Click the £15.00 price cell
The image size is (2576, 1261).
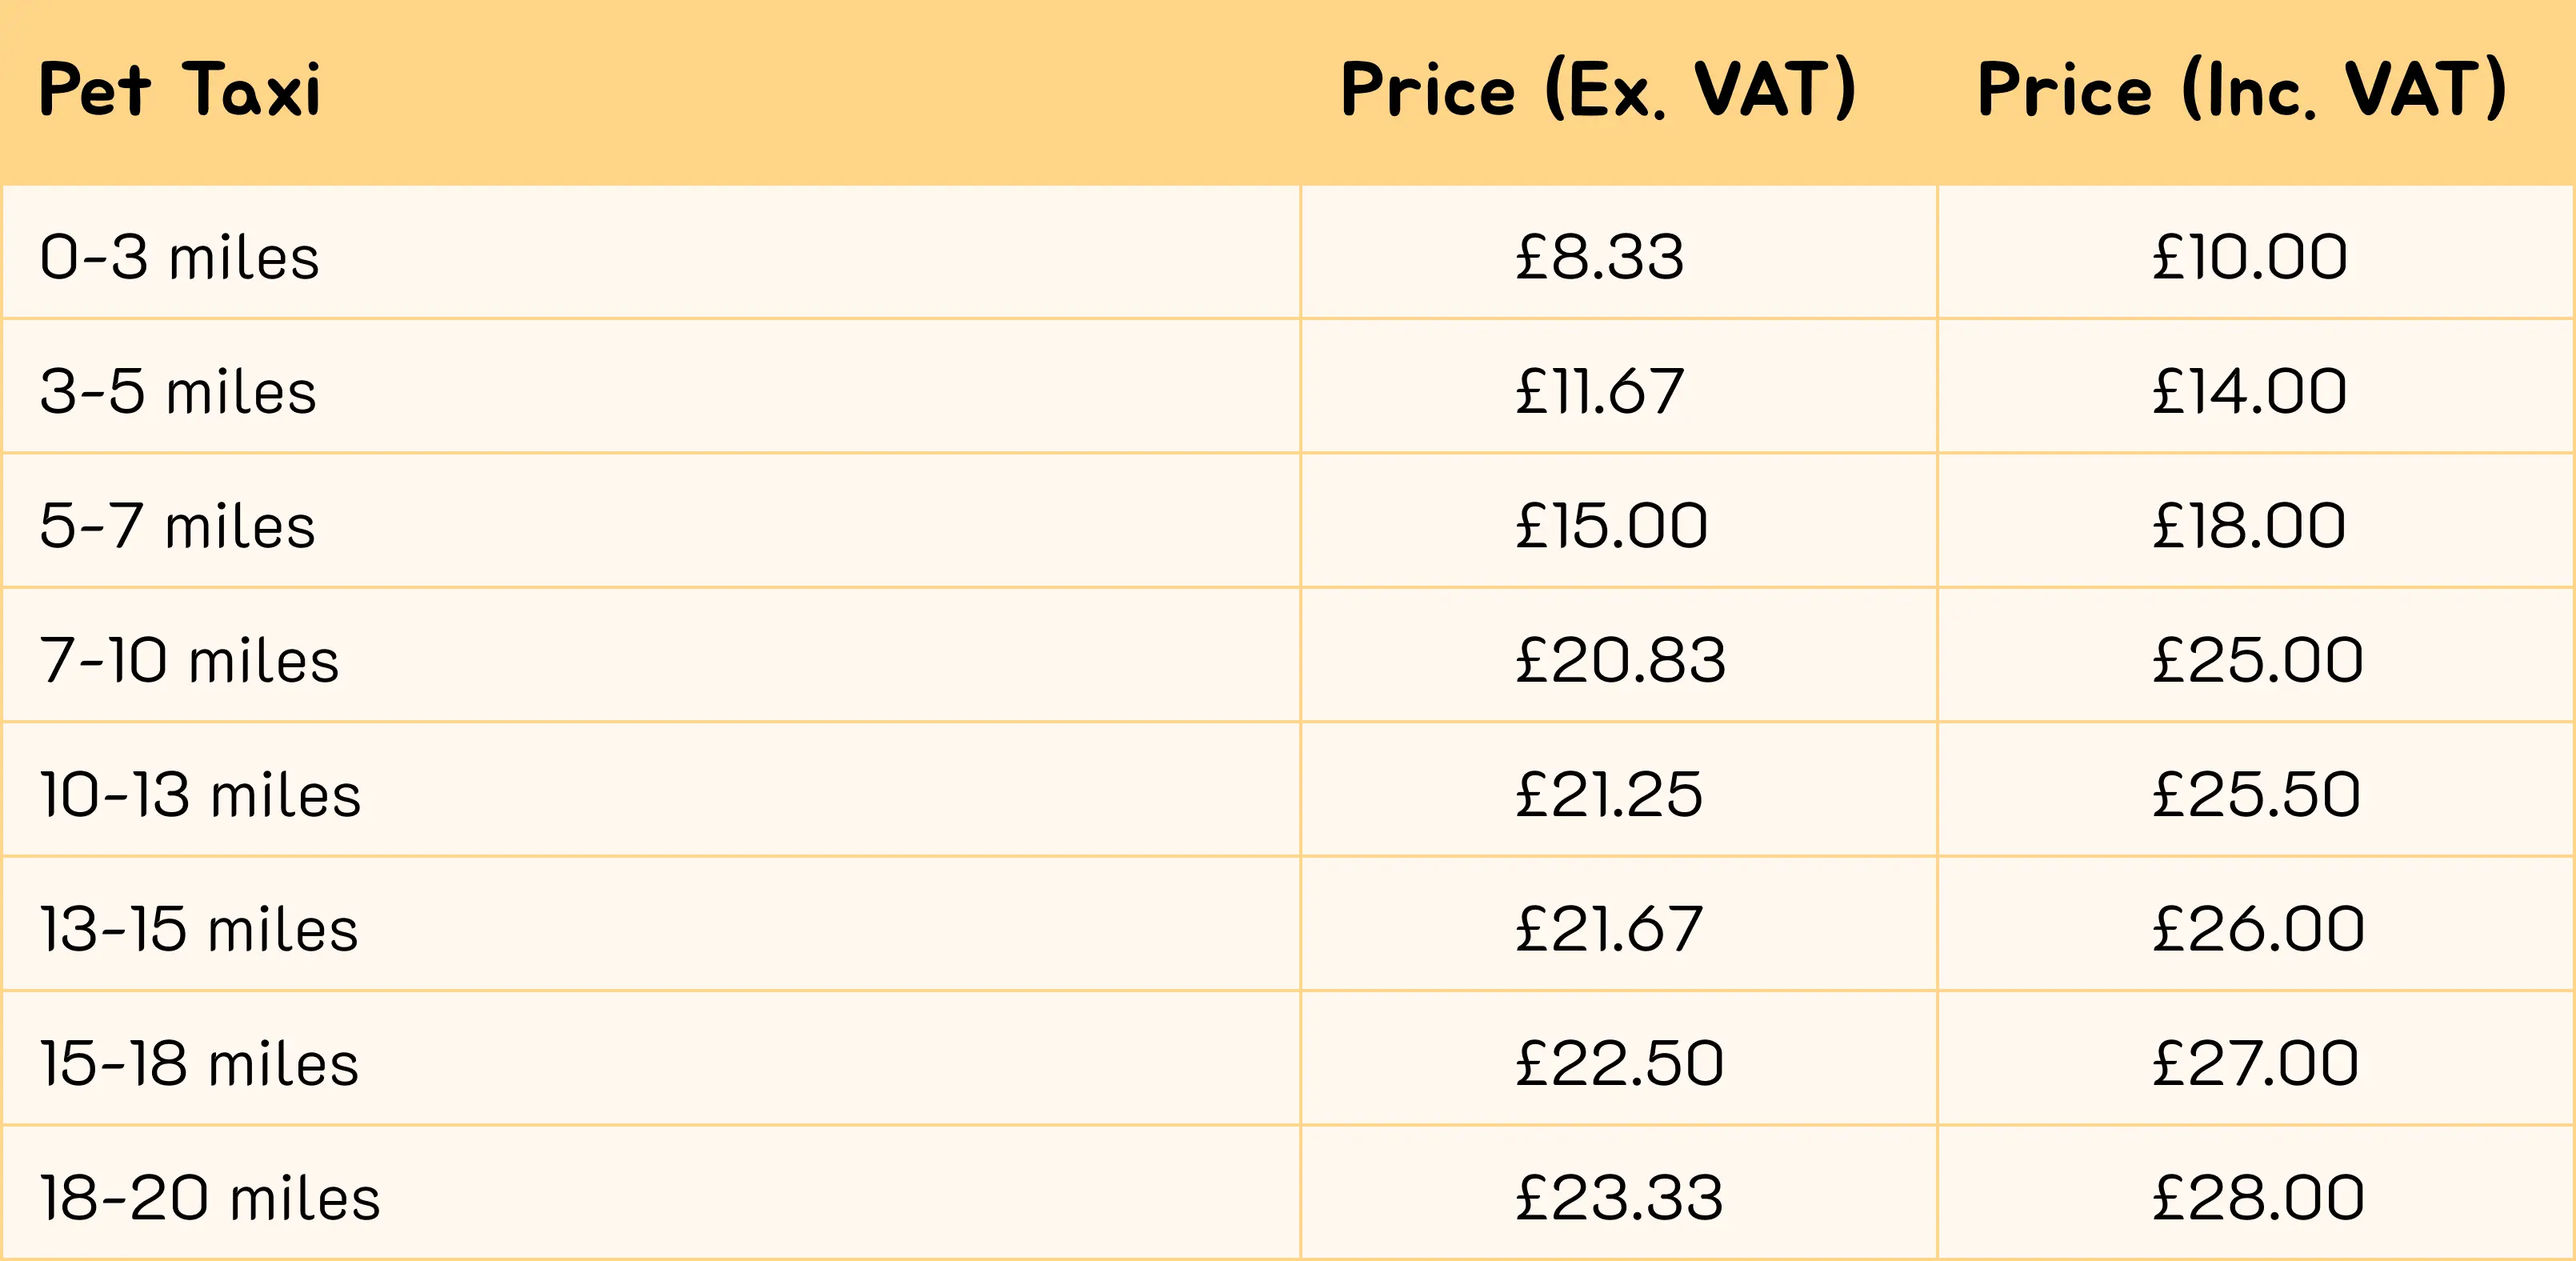(x=1612, y=526)
